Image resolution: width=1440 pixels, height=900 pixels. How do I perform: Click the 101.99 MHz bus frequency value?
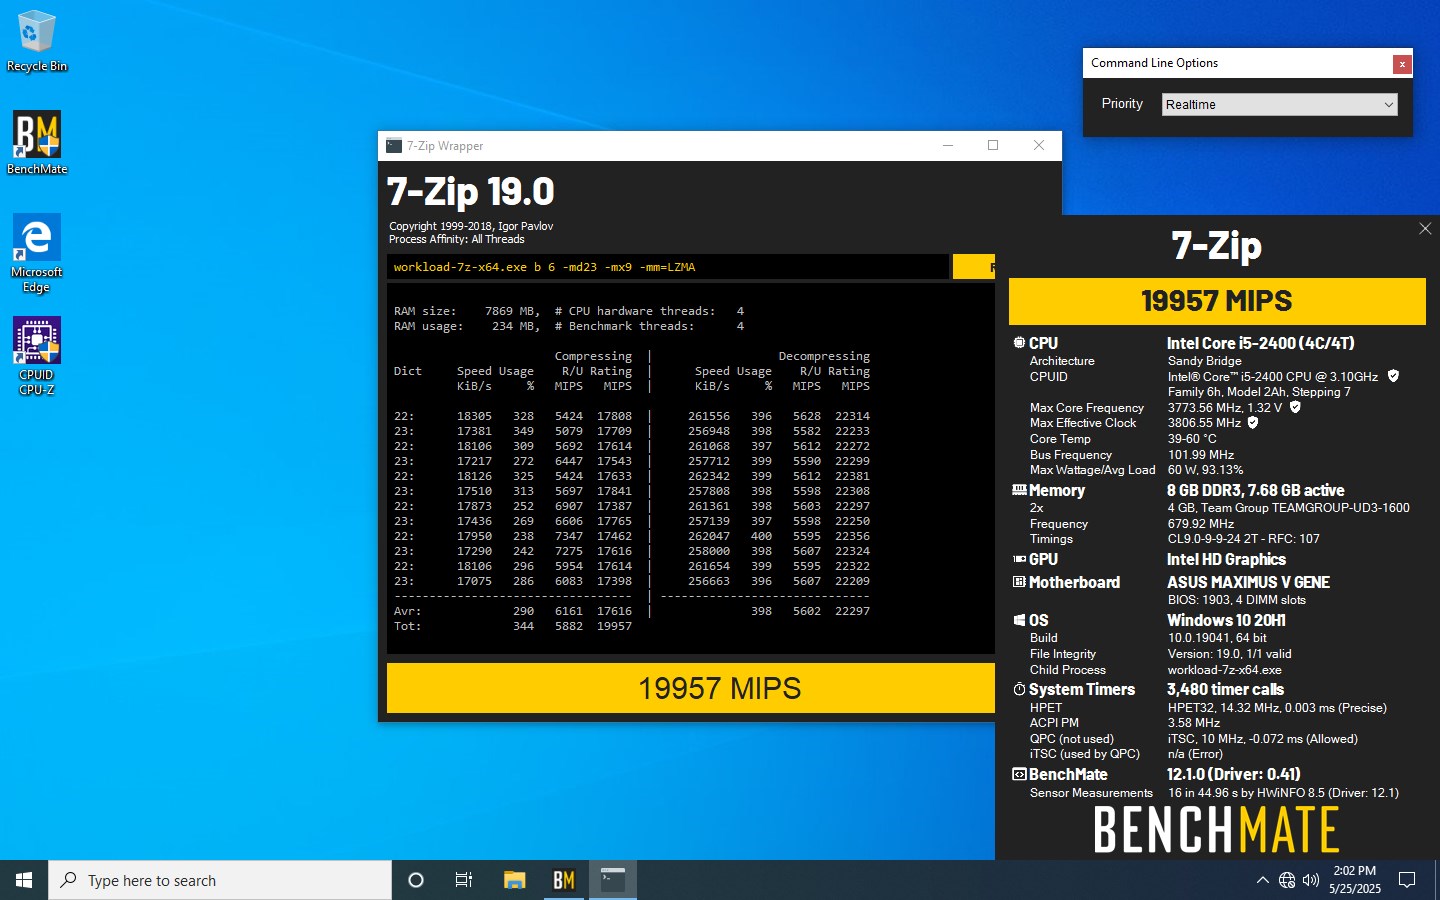(1201, 455)
